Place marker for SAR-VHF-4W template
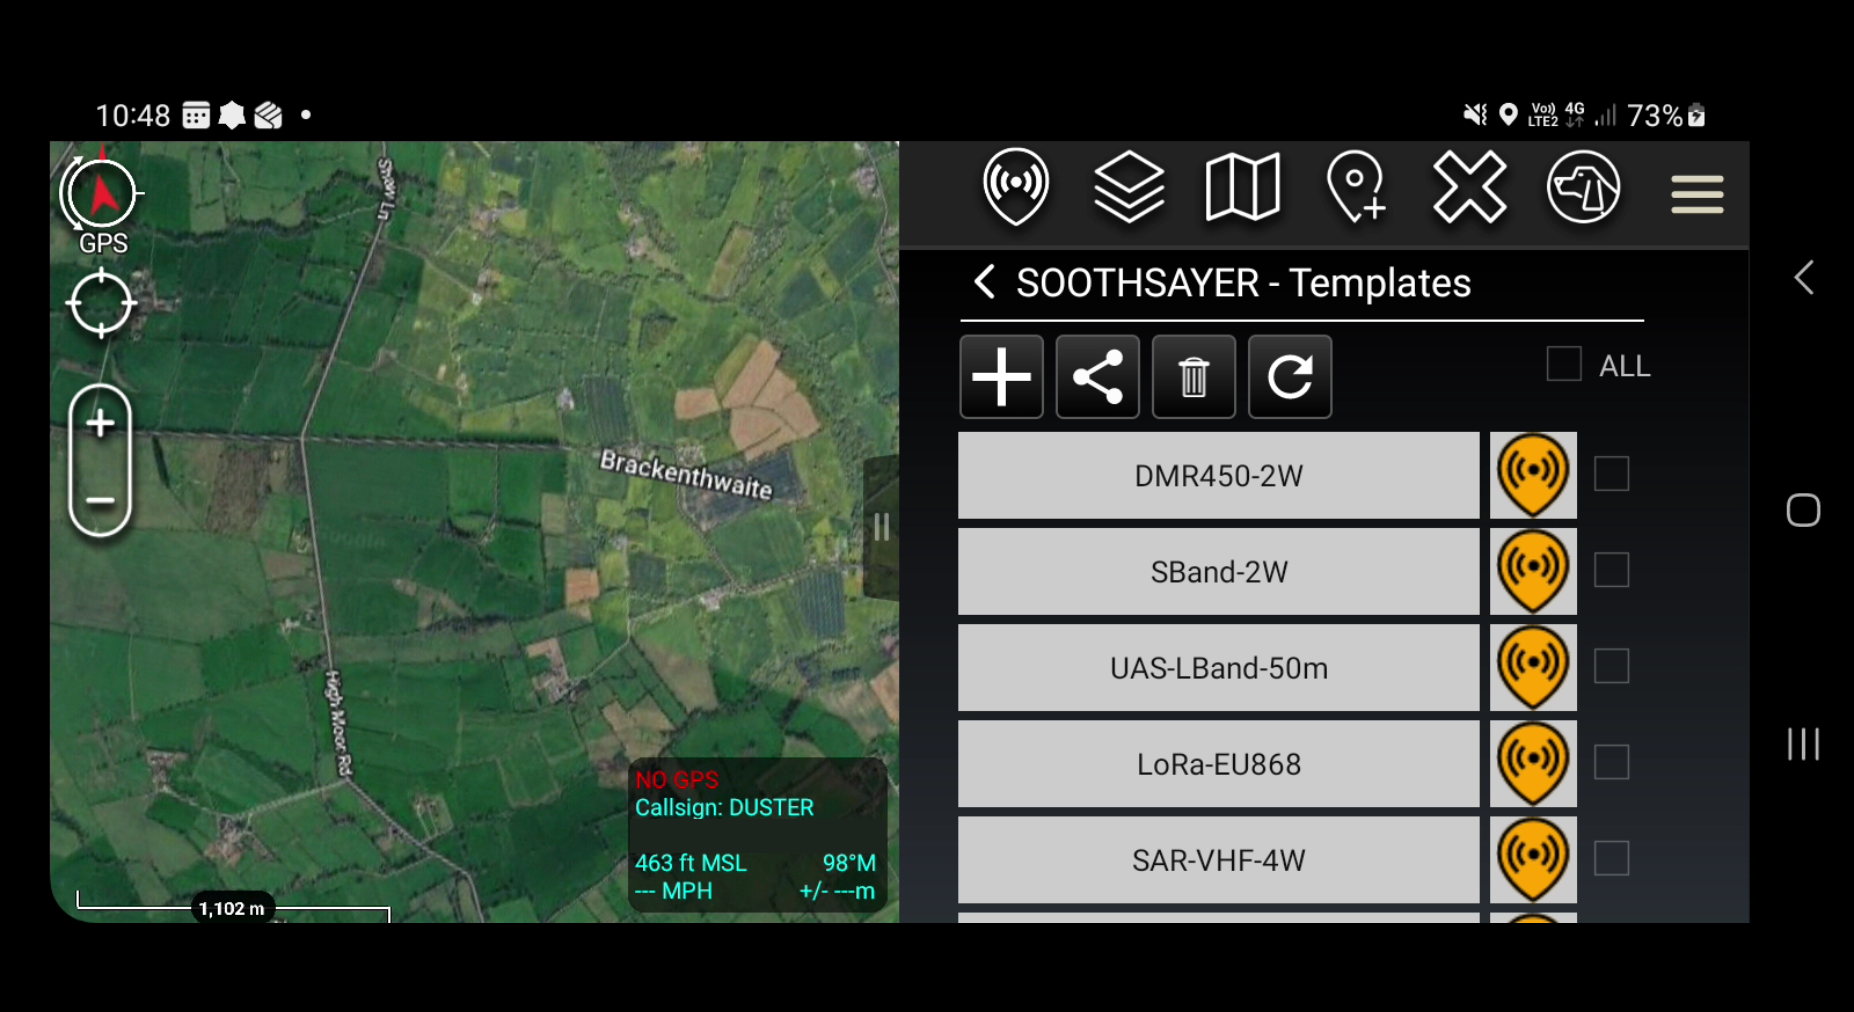 (1533, 859)
